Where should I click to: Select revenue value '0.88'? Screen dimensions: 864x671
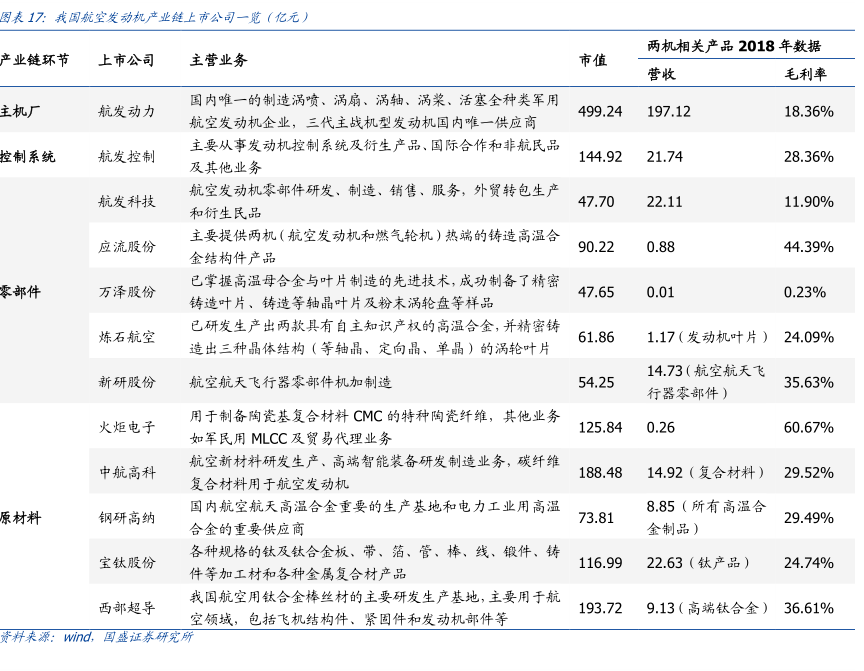[661, 247]
